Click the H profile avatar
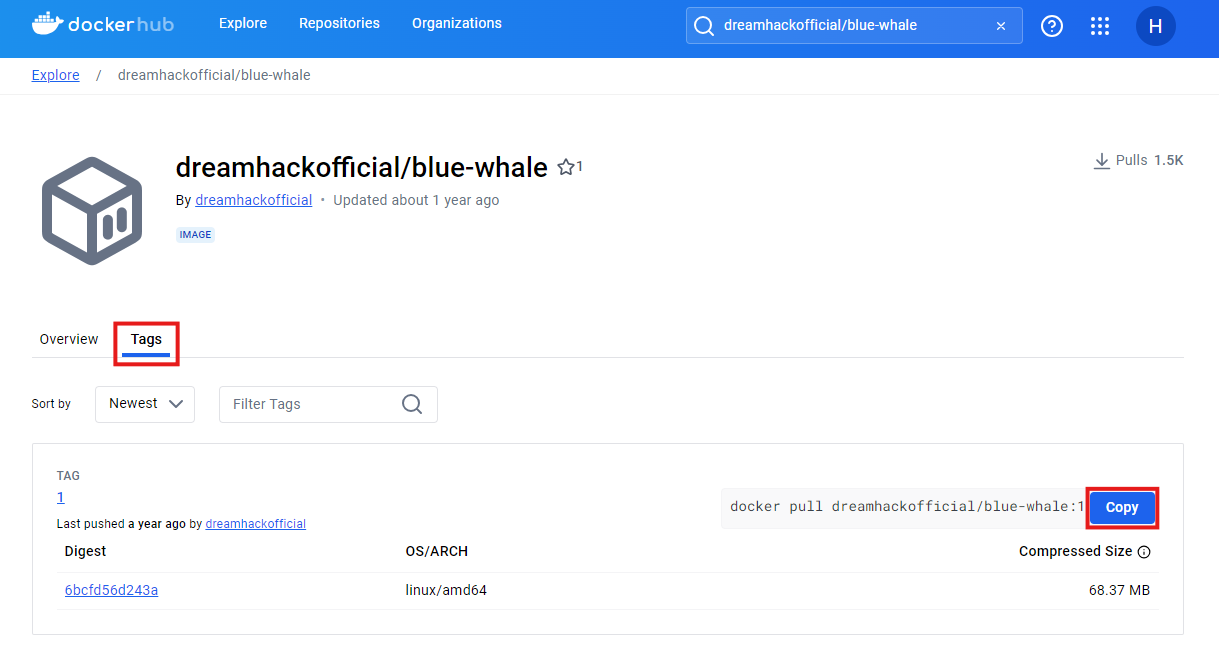Screen dimensions: 1219x660 click(1156, 26)
